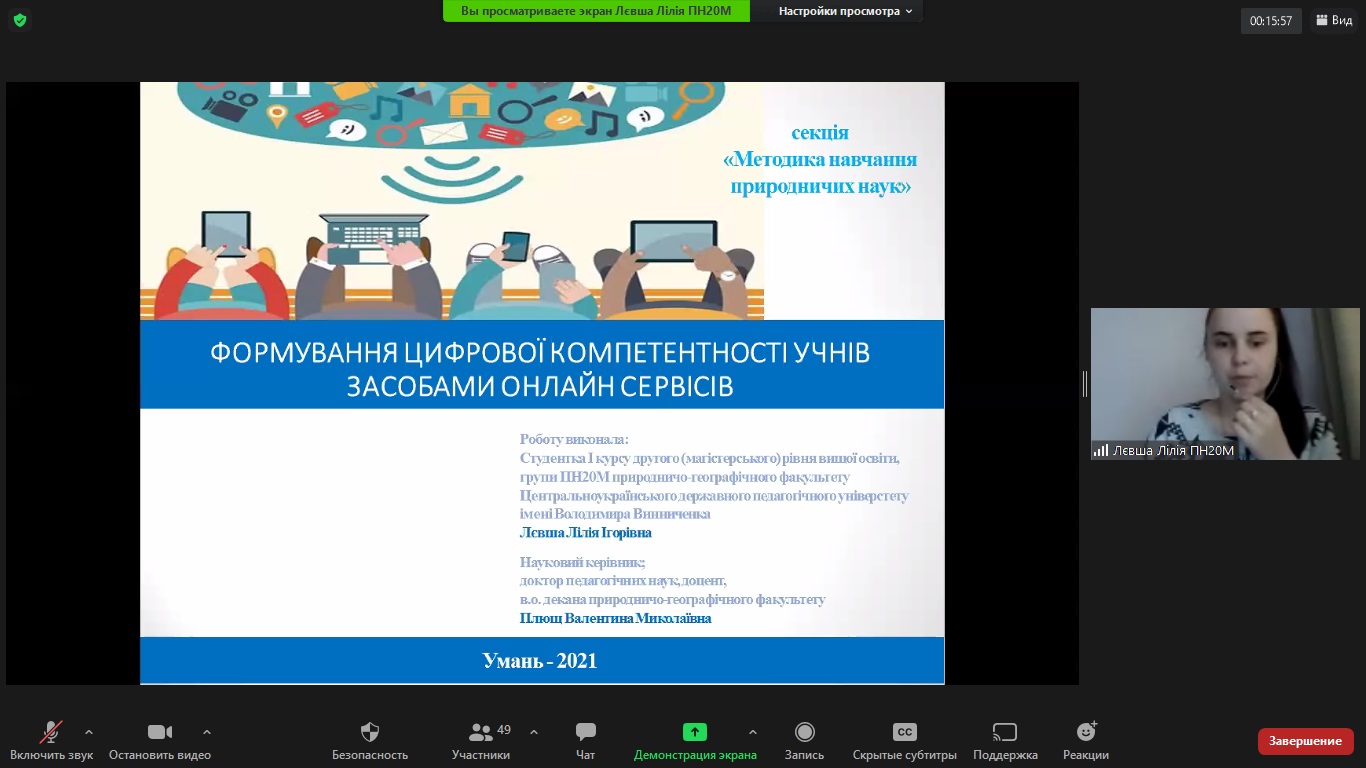Expand video options arrow next to camera
The width and height of the screenshot is (1366, 768).
pyautogui.click(x=207, y=731)
